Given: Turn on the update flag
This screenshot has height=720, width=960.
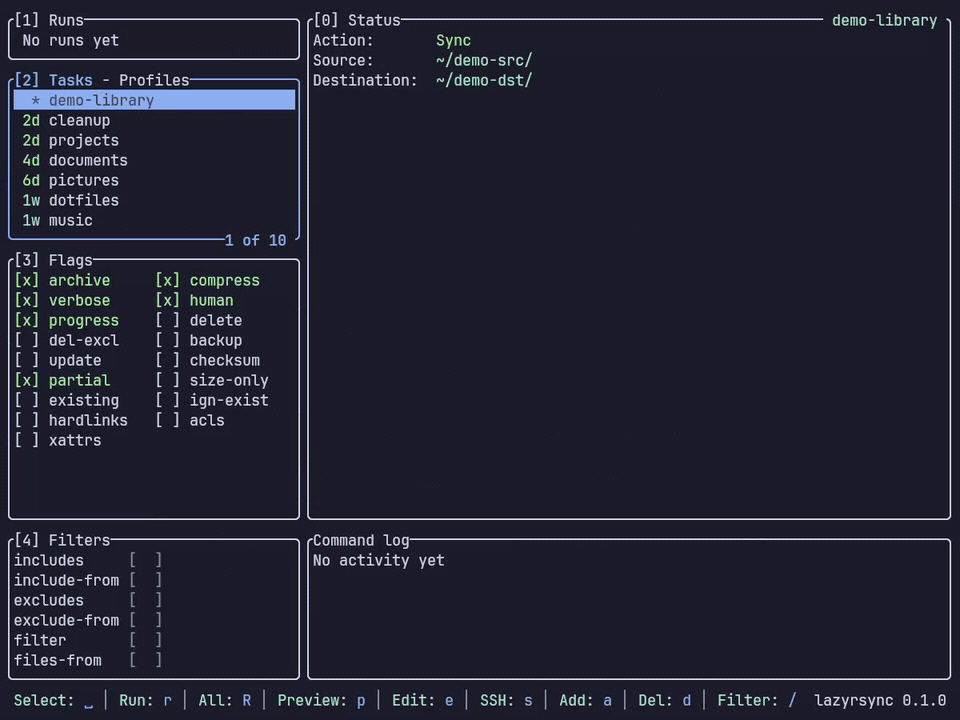Looking at the screenshot, I should [27, 361].
